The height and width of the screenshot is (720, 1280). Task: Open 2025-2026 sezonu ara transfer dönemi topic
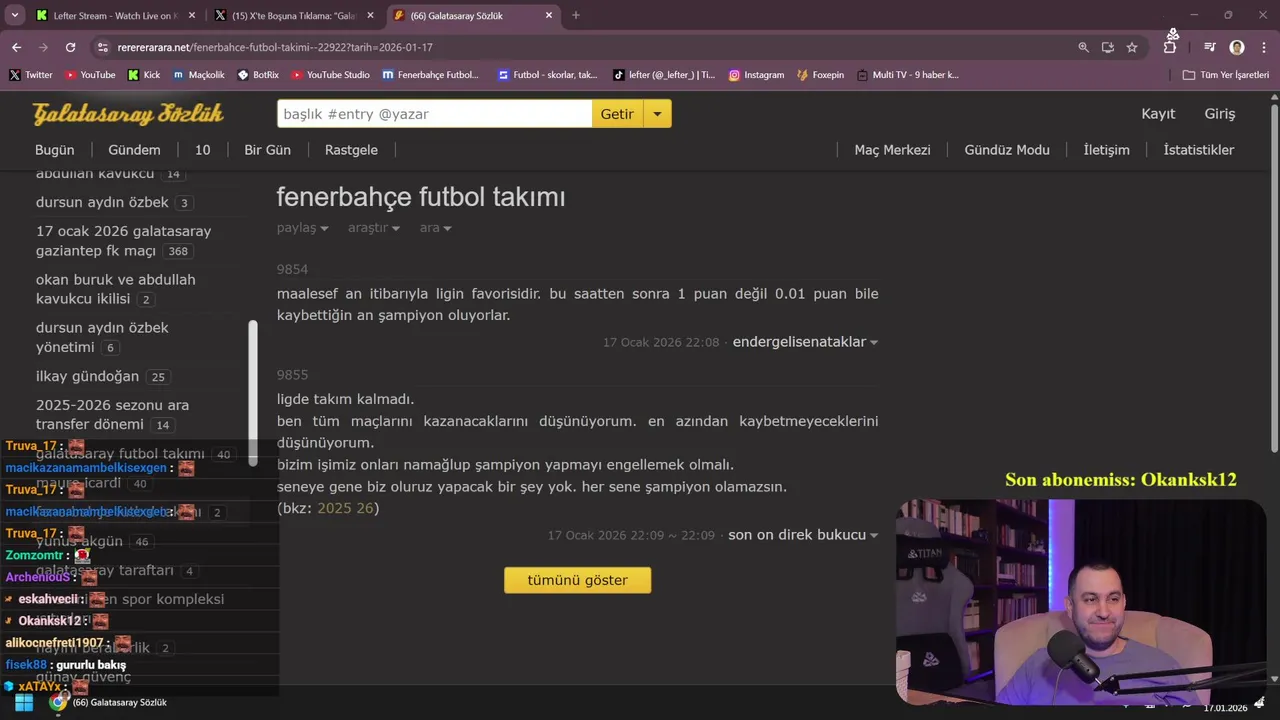[112, 415]
